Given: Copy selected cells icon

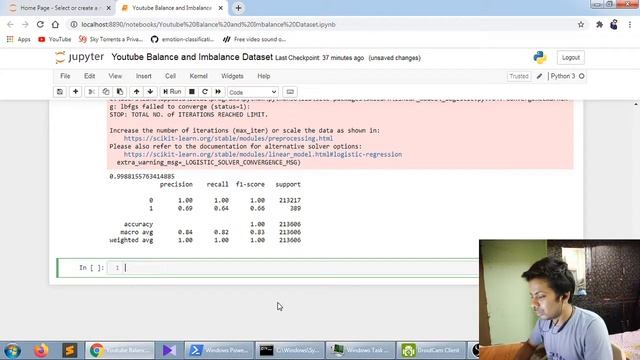Looking at the screenshot, I should 106,92.
